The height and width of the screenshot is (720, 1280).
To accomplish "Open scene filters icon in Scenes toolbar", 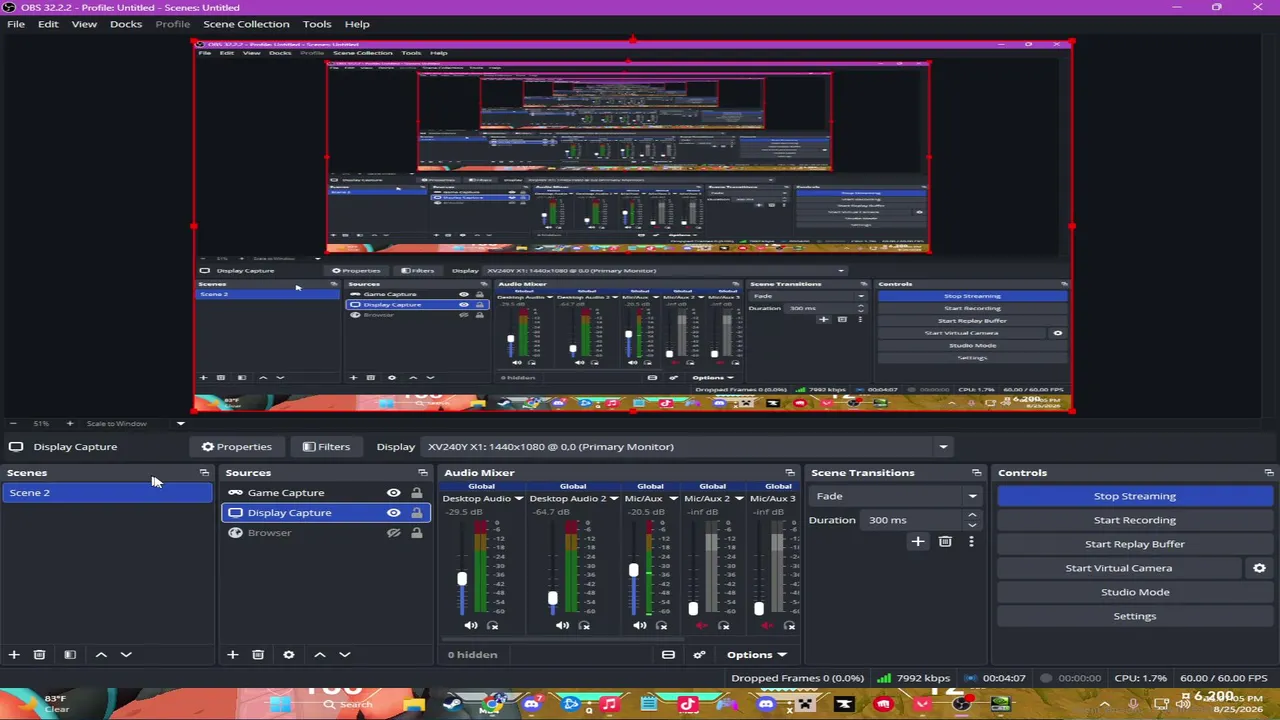I will coord(70,655).
